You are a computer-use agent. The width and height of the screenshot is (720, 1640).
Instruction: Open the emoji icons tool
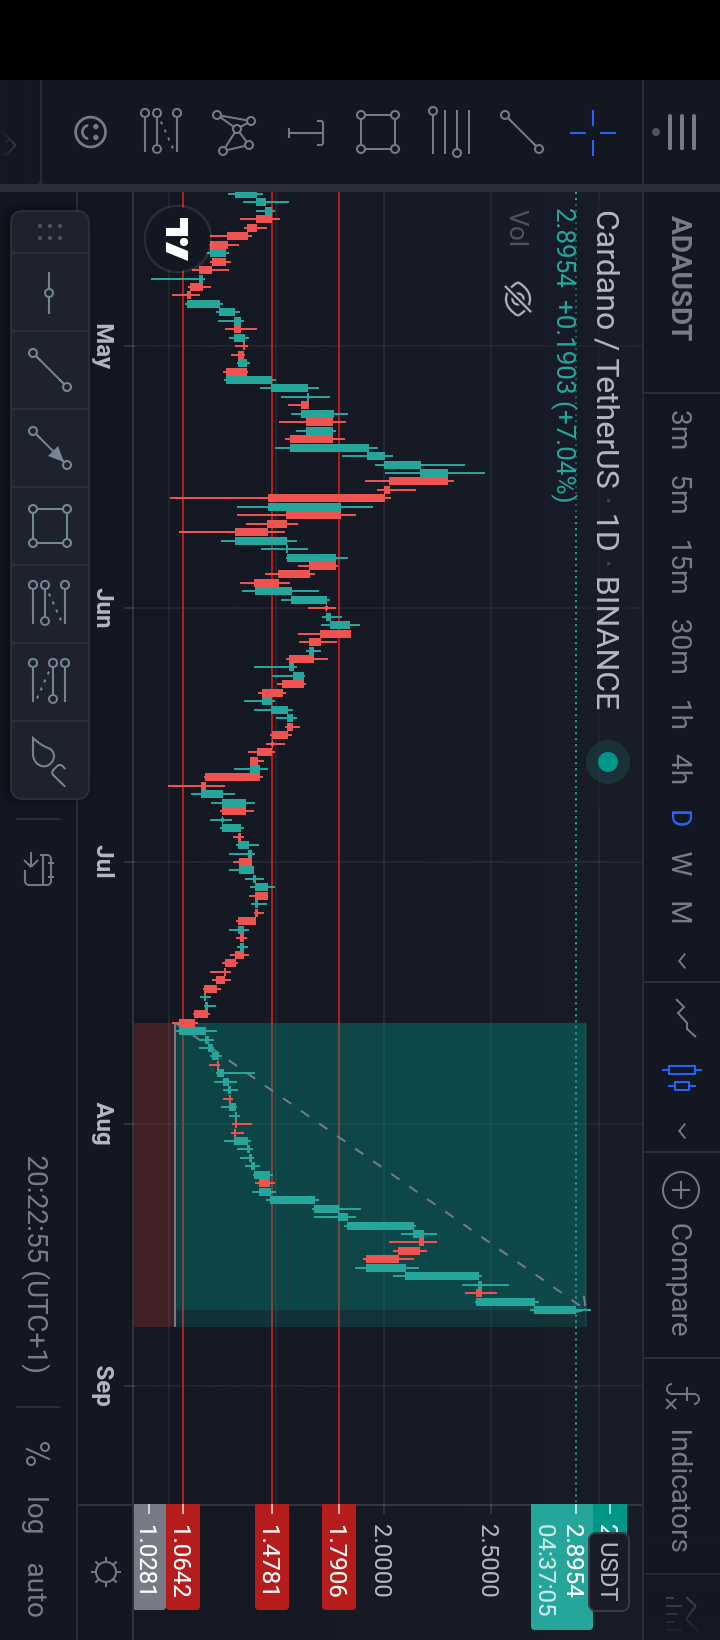(x=90, y=132)
